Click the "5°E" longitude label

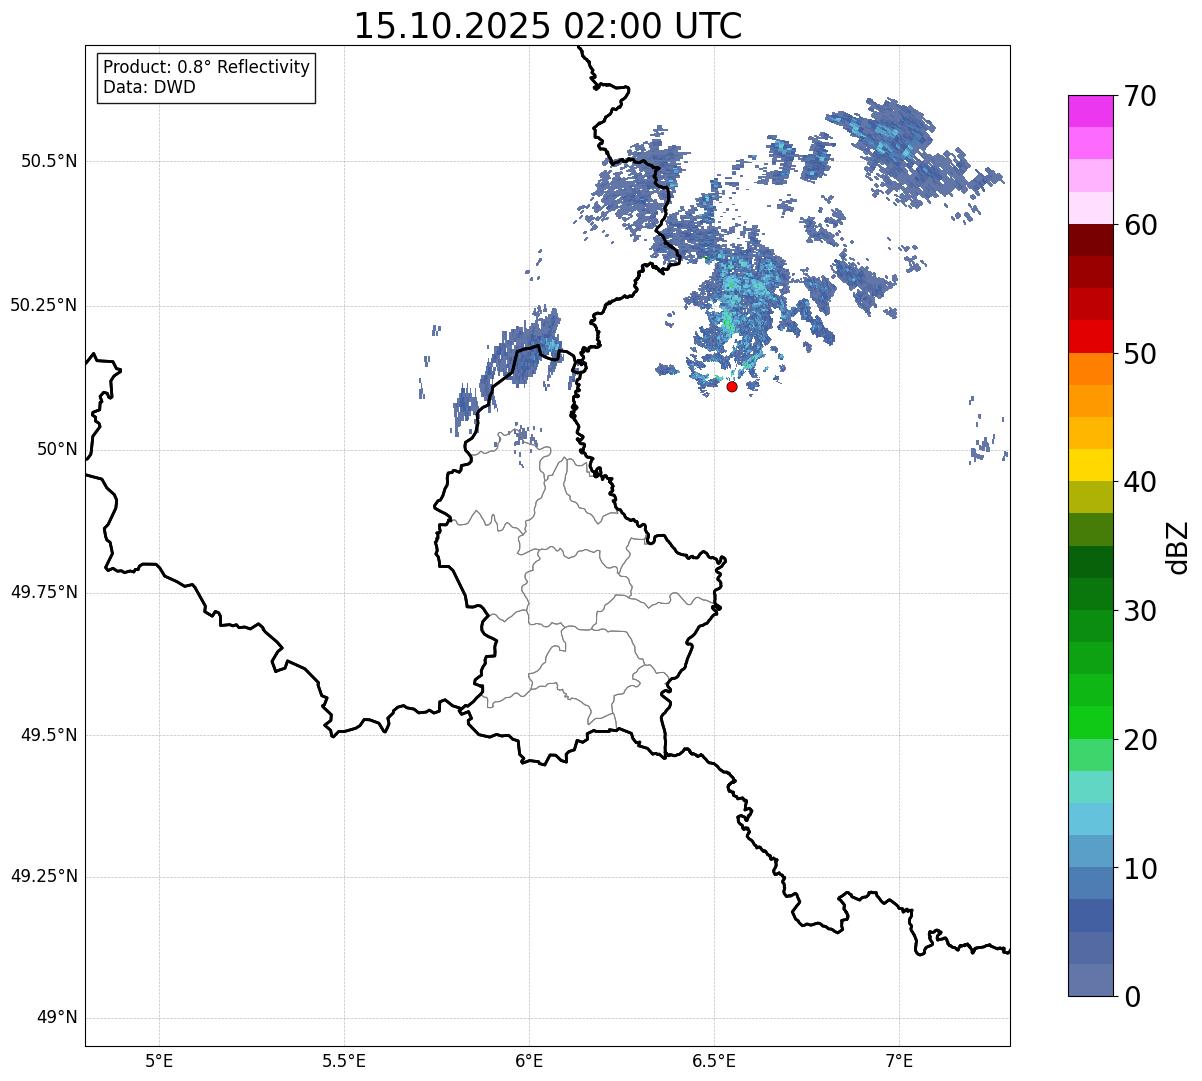coord(159,1061)
